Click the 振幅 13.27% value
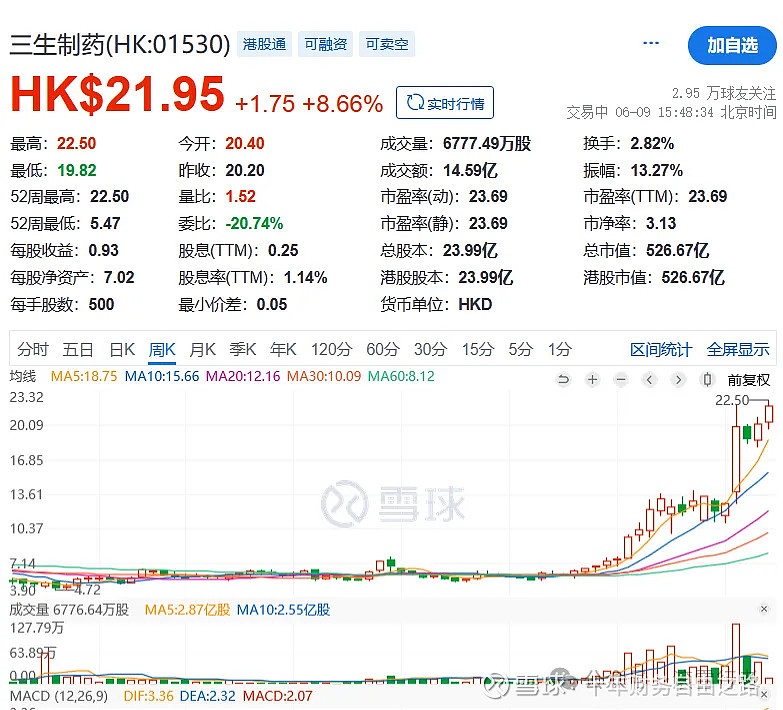783x710 pixels. 656,170
